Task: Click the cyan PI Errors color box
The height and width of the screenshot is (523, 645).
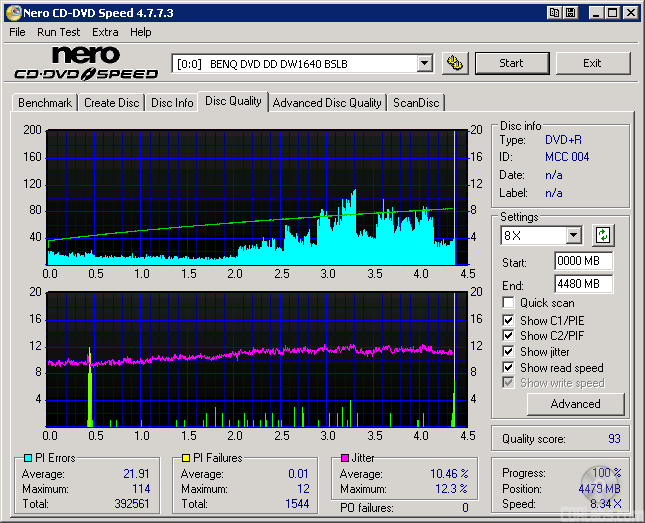Action: (28, 458)
